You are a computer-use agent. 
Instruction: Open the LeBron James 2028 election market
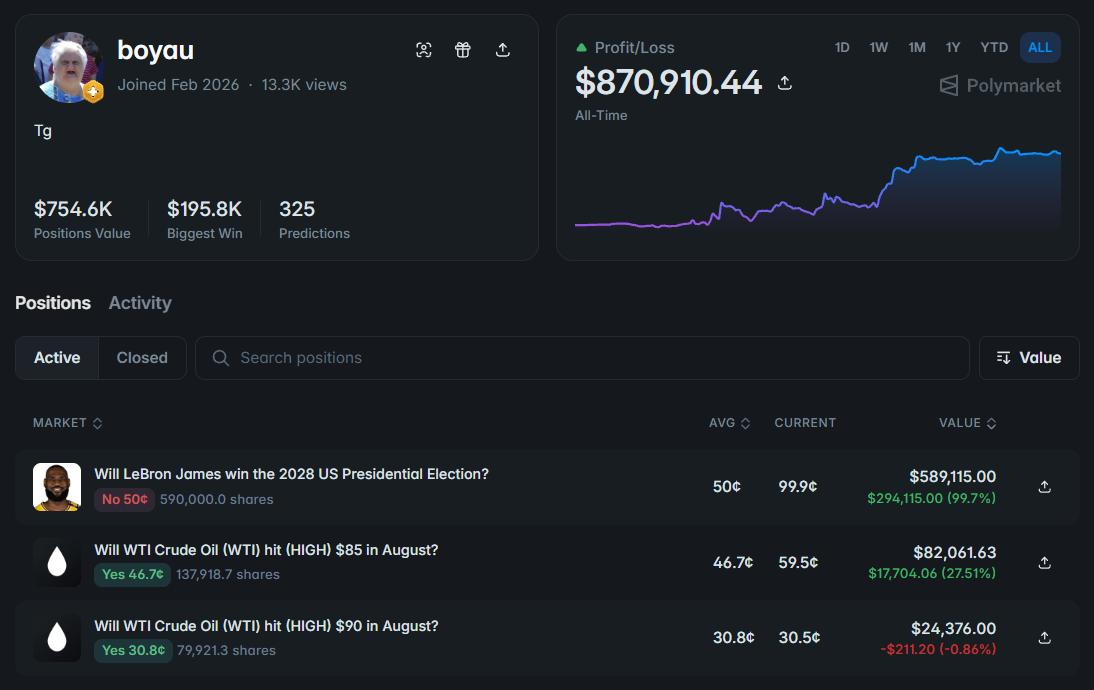pos(292,474)
